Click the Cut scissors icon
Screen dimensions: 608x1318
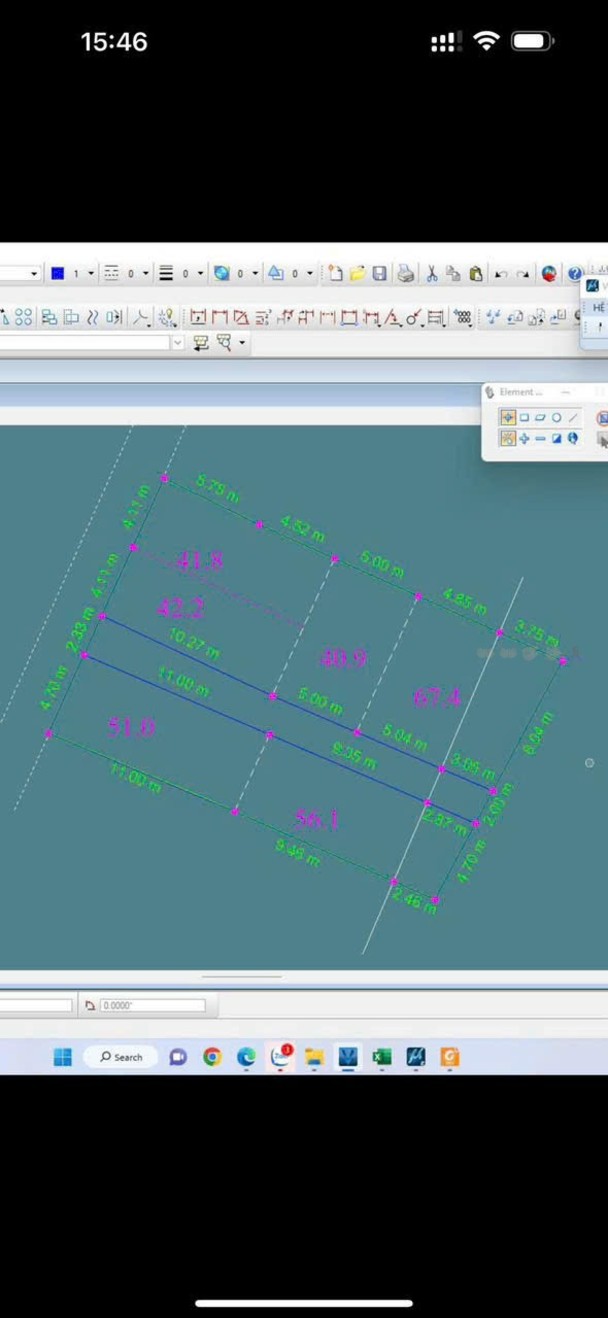click(431, 273)
